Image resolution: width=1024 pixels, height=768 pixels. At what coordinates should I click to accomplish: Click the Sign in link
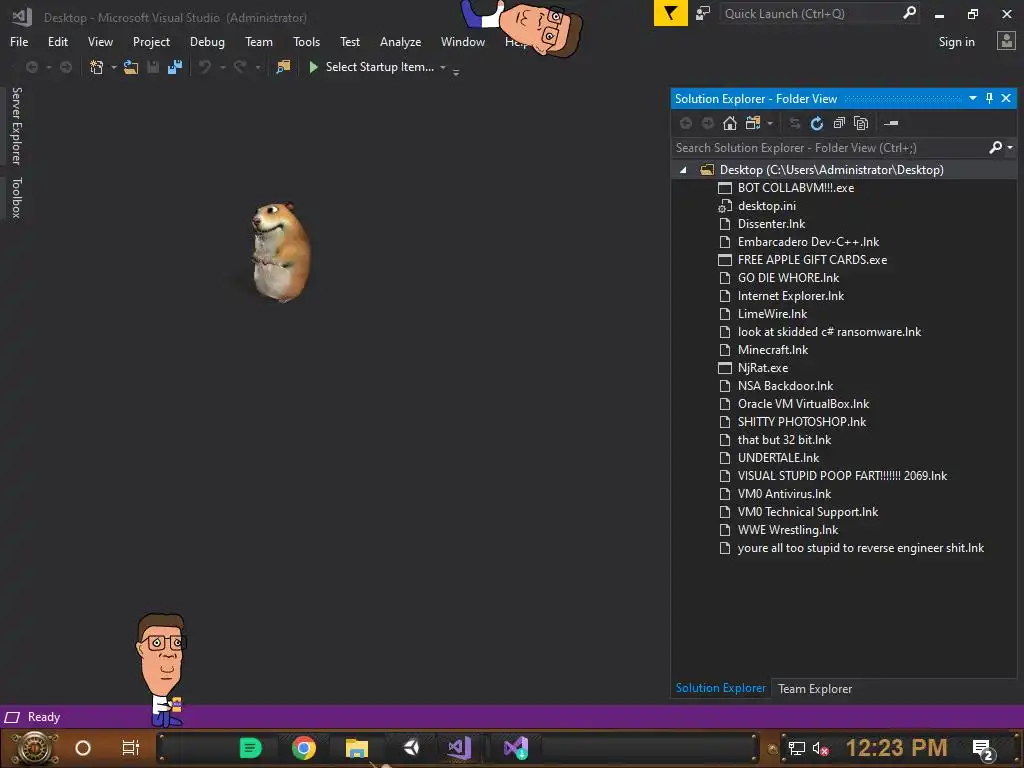point(956,42)
